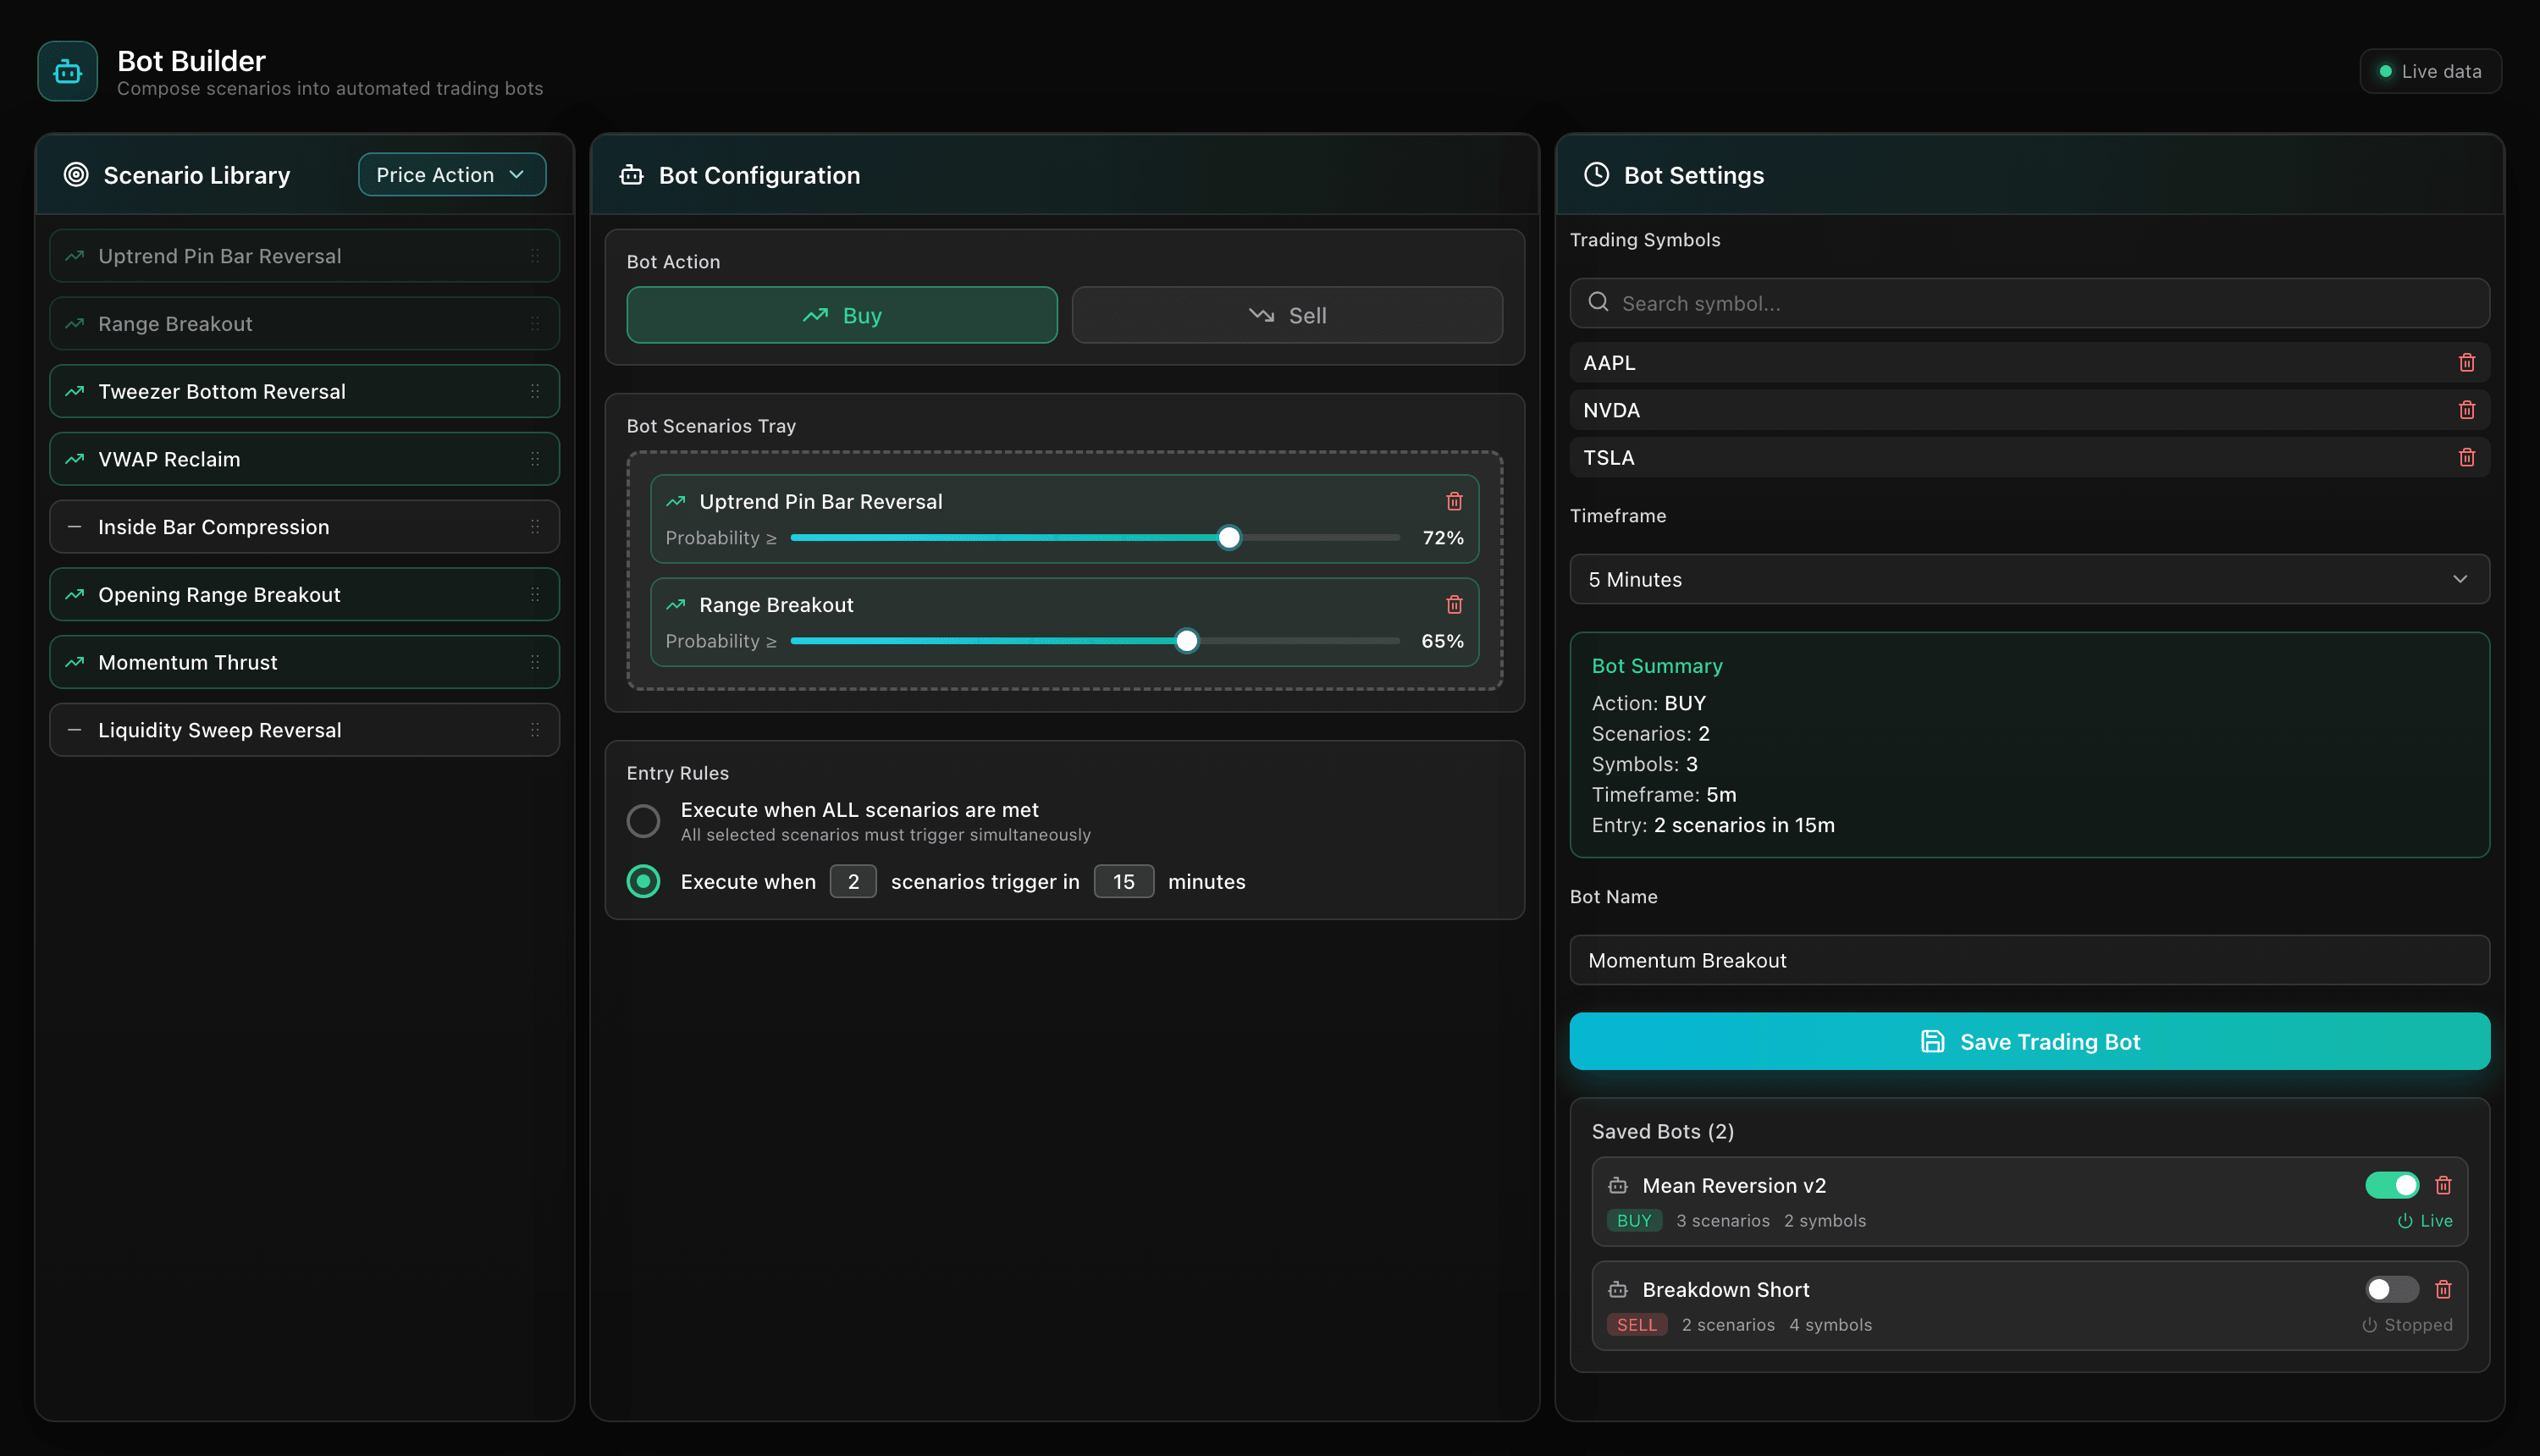
Task: Click the robot icon beside Mean Reversion v2
Action: click(x=1617, y=1185)
